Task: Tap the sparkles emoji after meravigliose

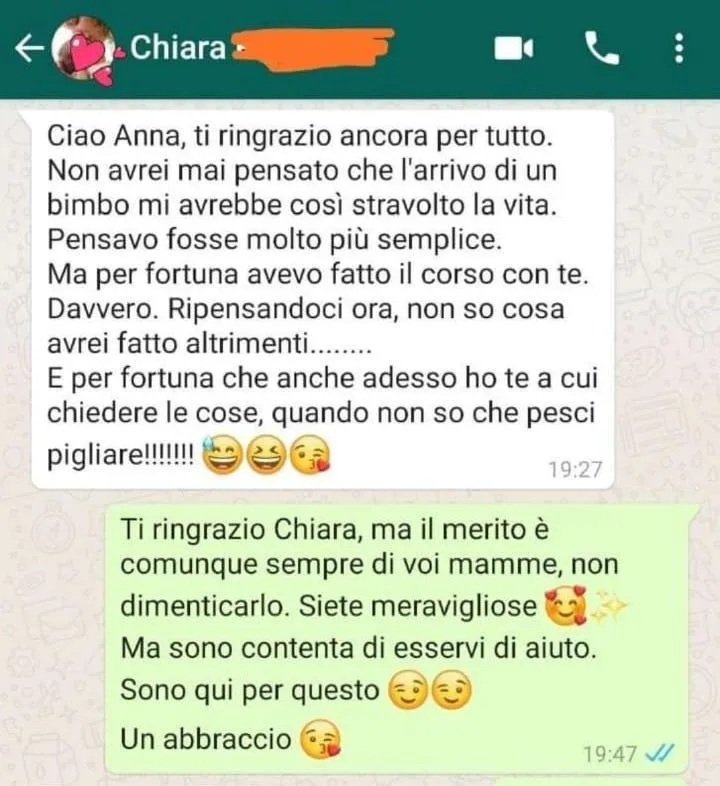Action: (609, 605)
